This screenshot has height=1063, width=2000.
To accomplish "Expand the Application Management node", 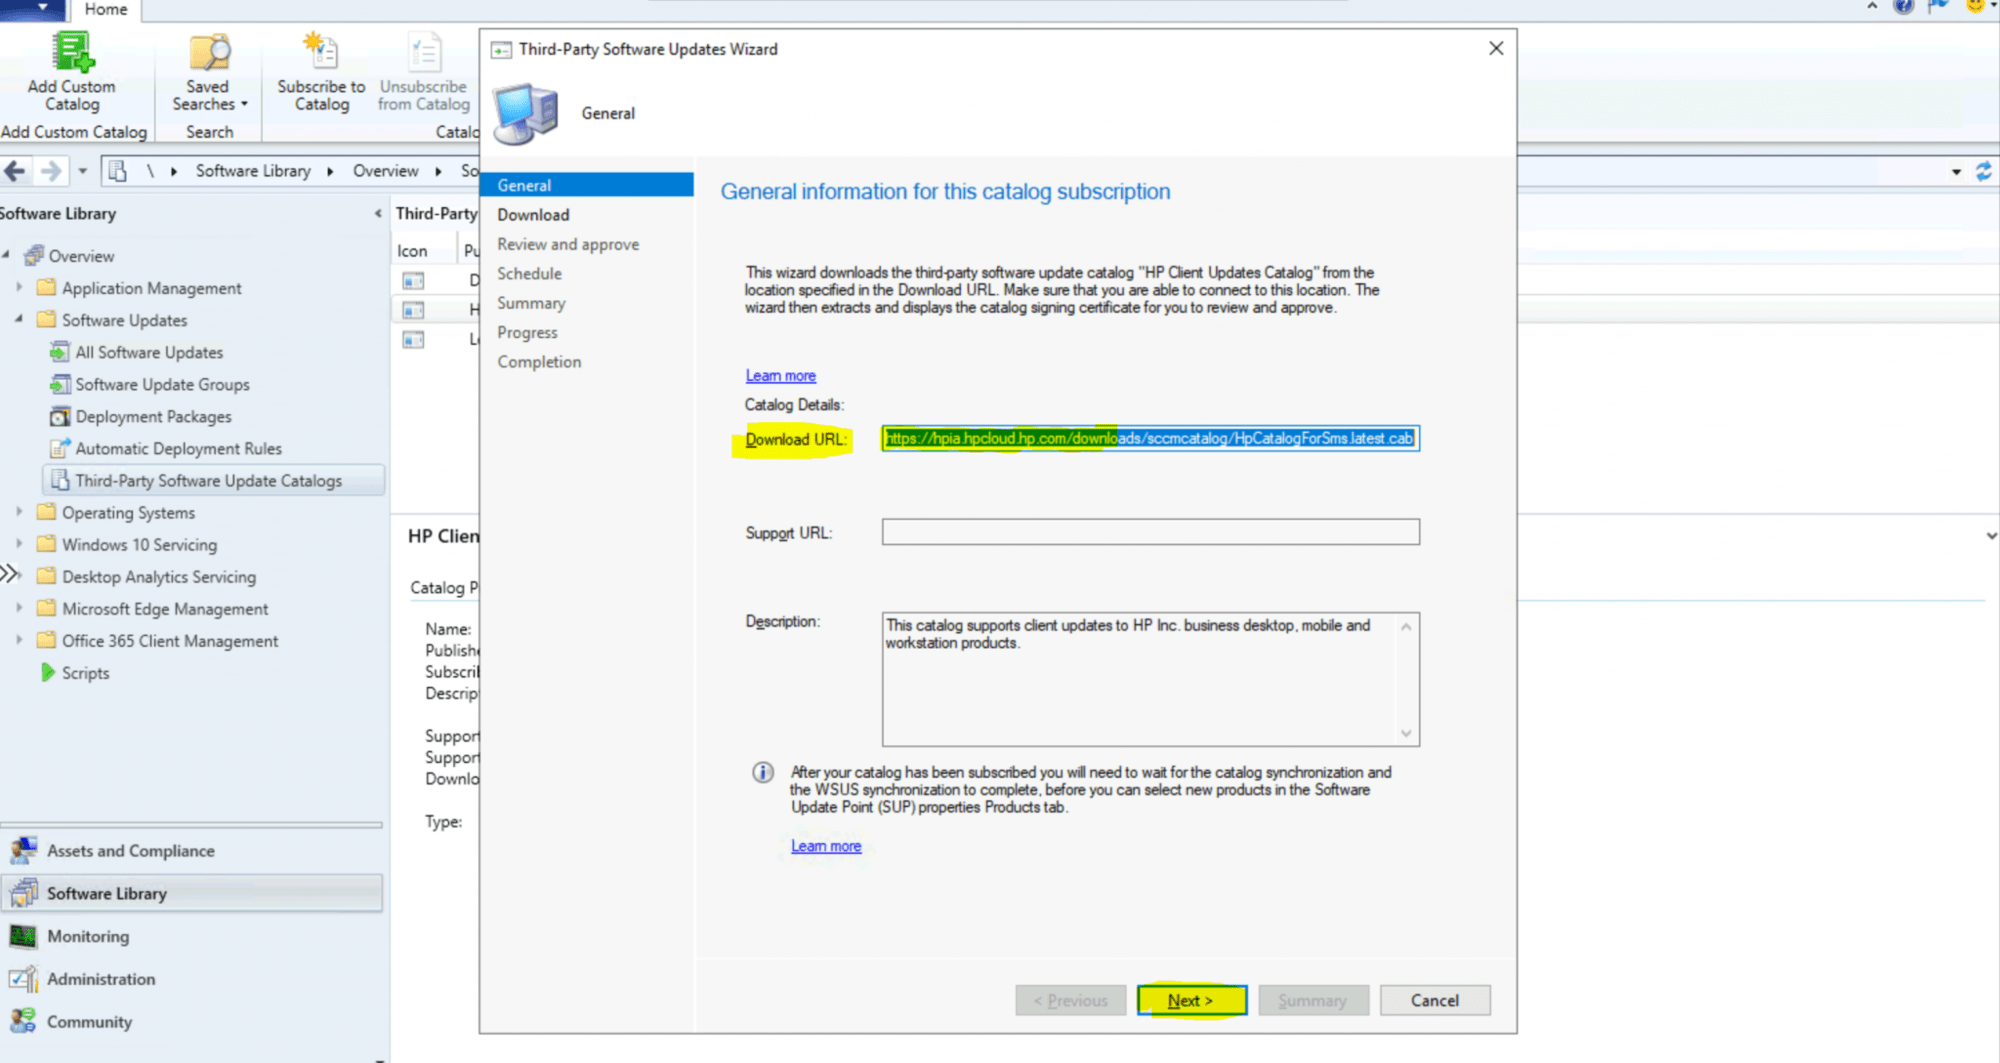I will (19, 287).
